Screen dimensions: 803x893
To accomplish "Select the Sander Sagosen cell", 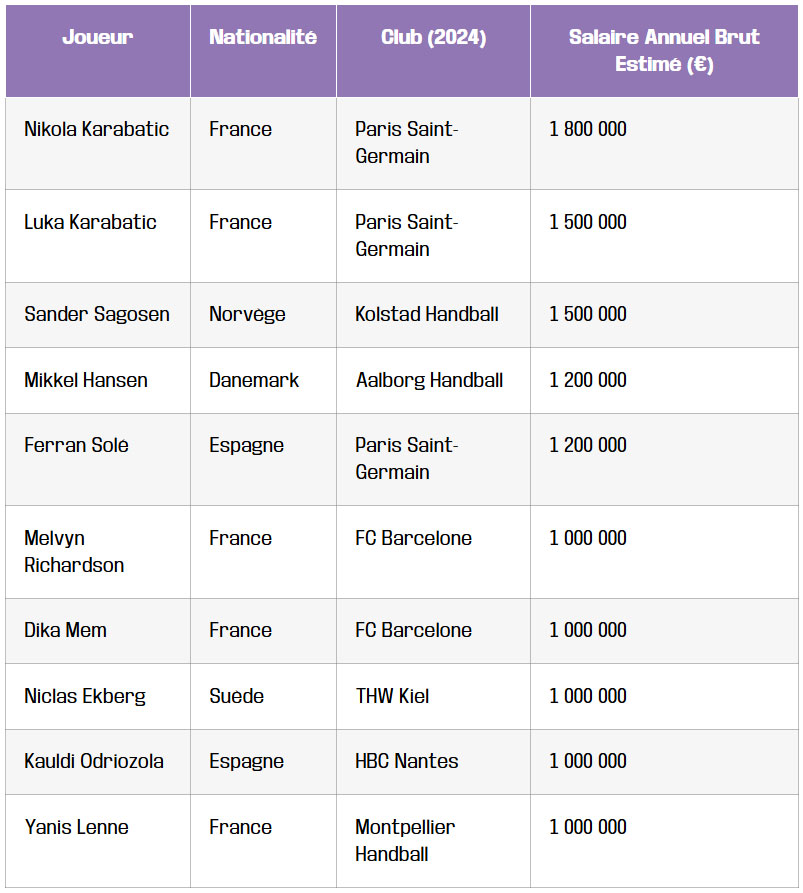I will pos(97,315).
